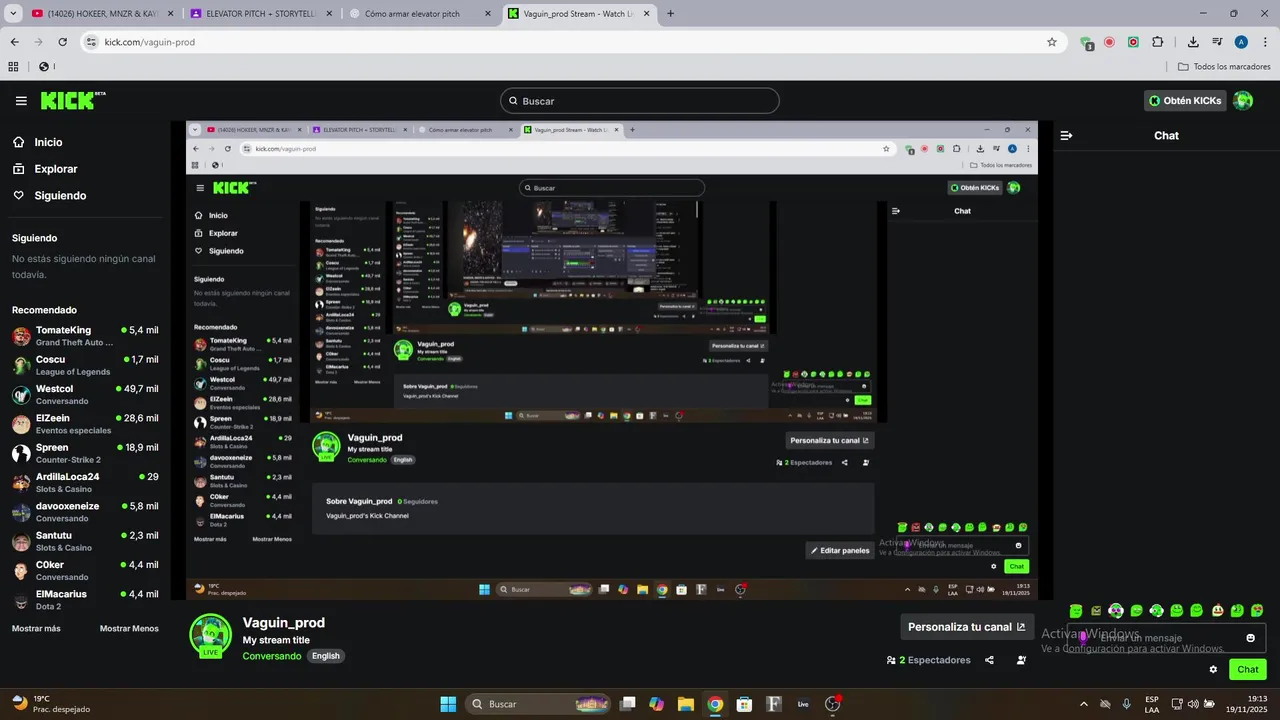Click the stream video player
The height and width of the screenshot is (720, 1280).
[612, 360]
